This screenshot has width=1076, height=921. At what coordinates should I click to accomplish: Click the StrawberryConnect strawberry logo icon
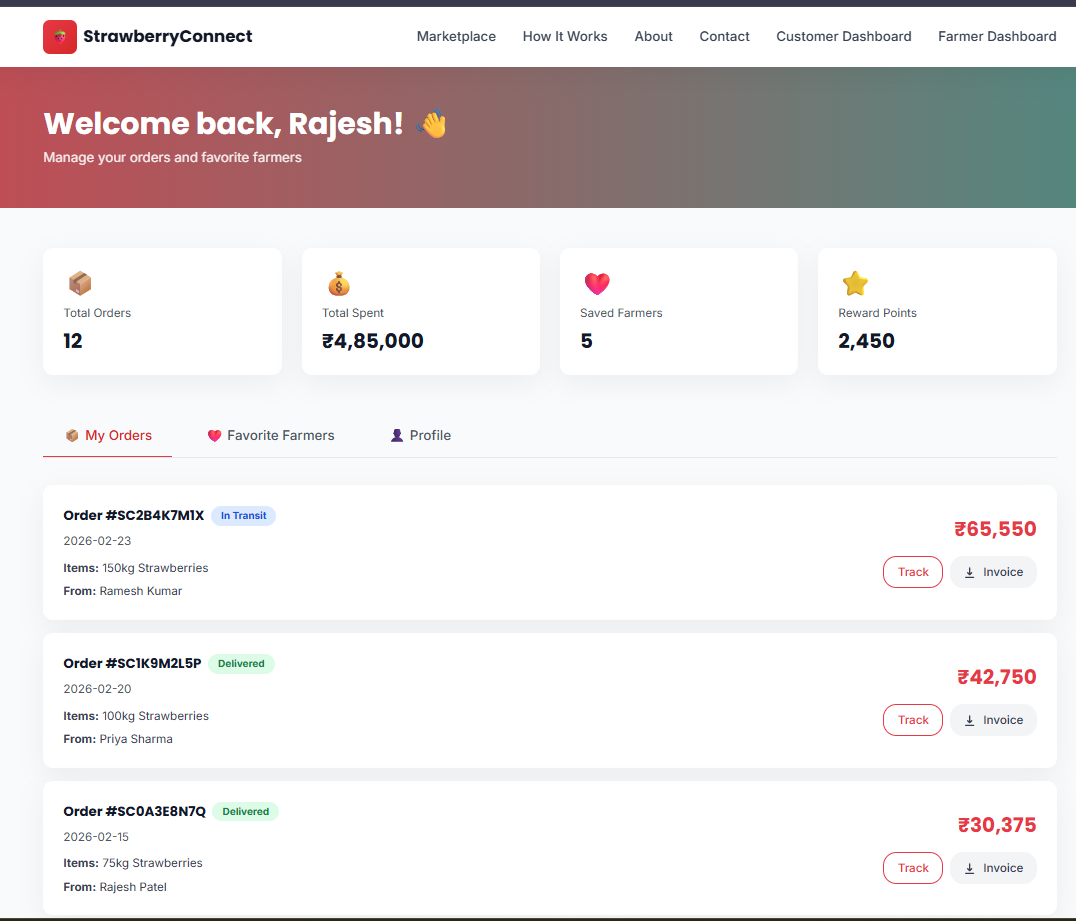coord(60,37)
